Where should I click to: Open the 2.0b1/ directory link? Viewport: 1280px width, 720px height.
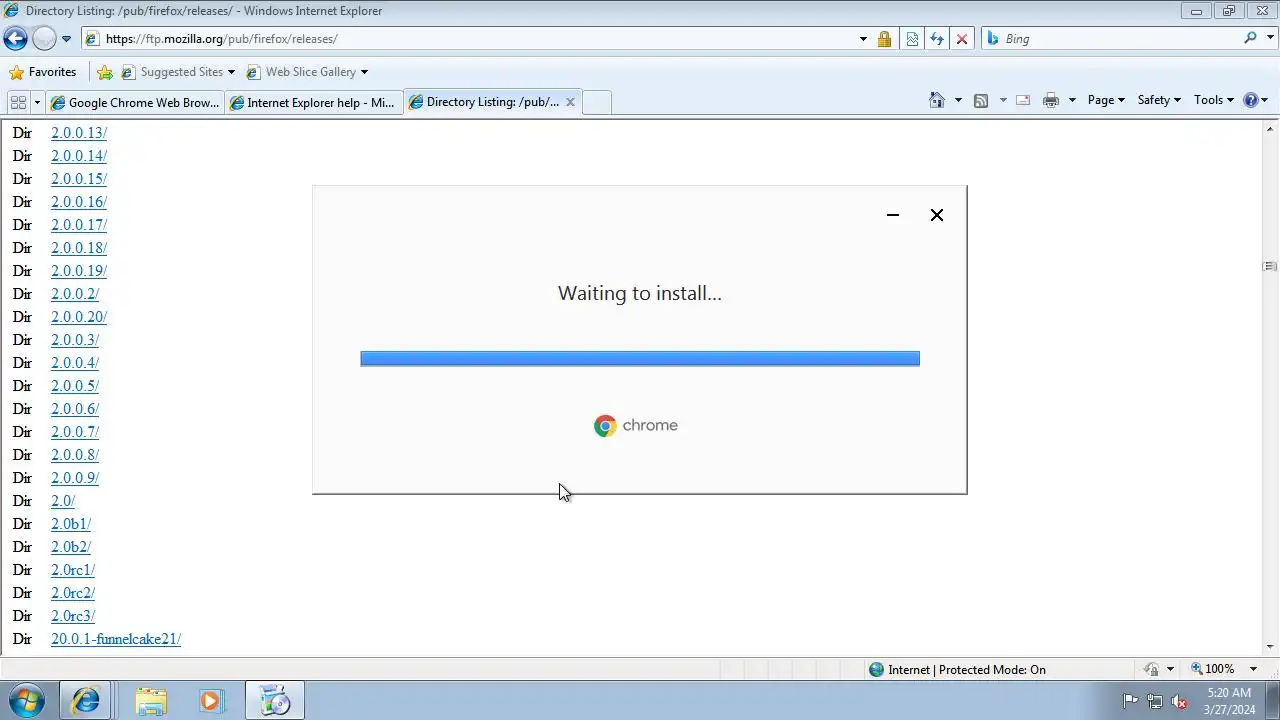pos(71,524)
